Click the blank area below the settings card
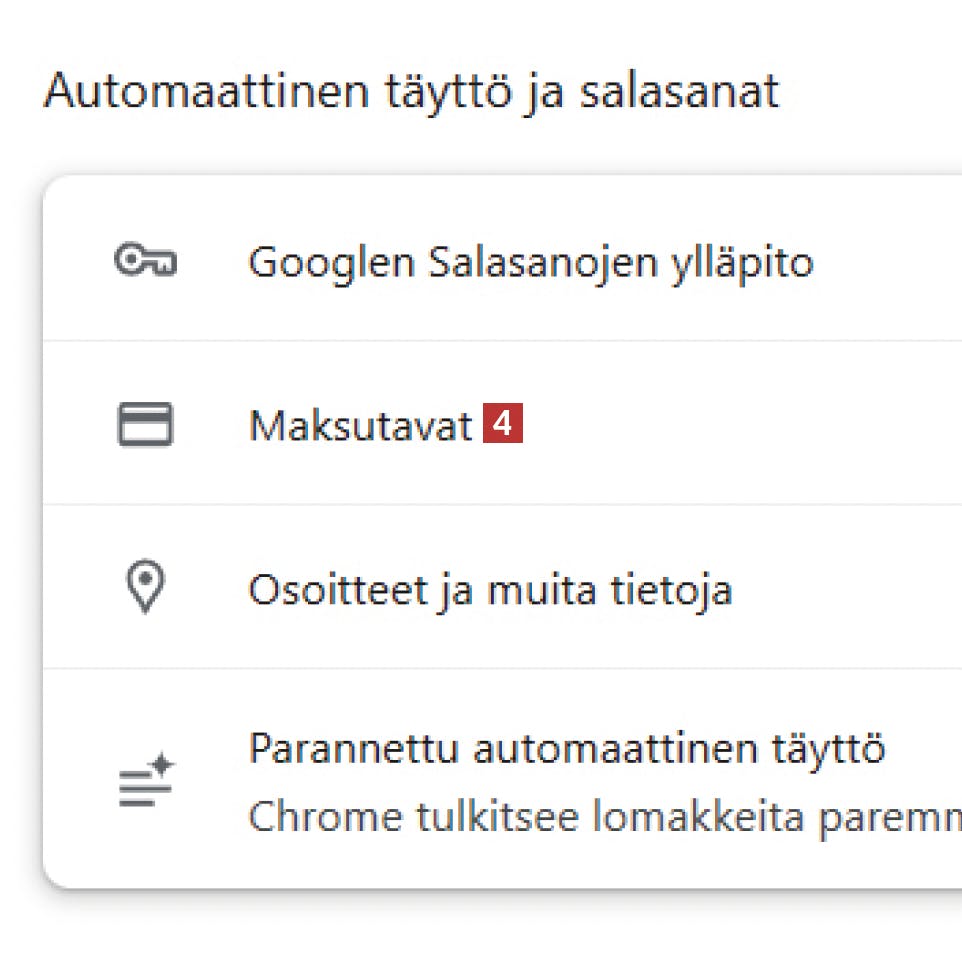Image resolution: width=962 pixels, height=972 pixels. tap(480, 935)
